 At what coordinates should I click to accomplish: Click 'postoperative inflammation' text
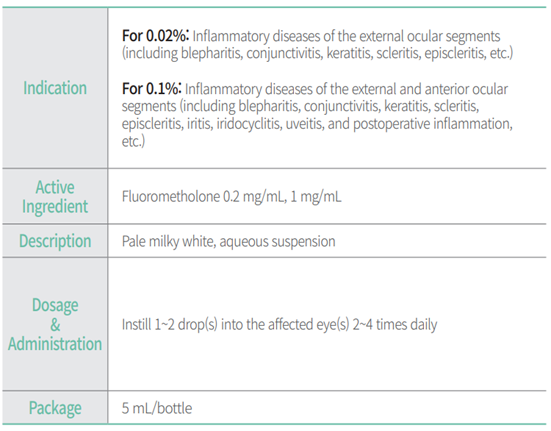(433, 124)
